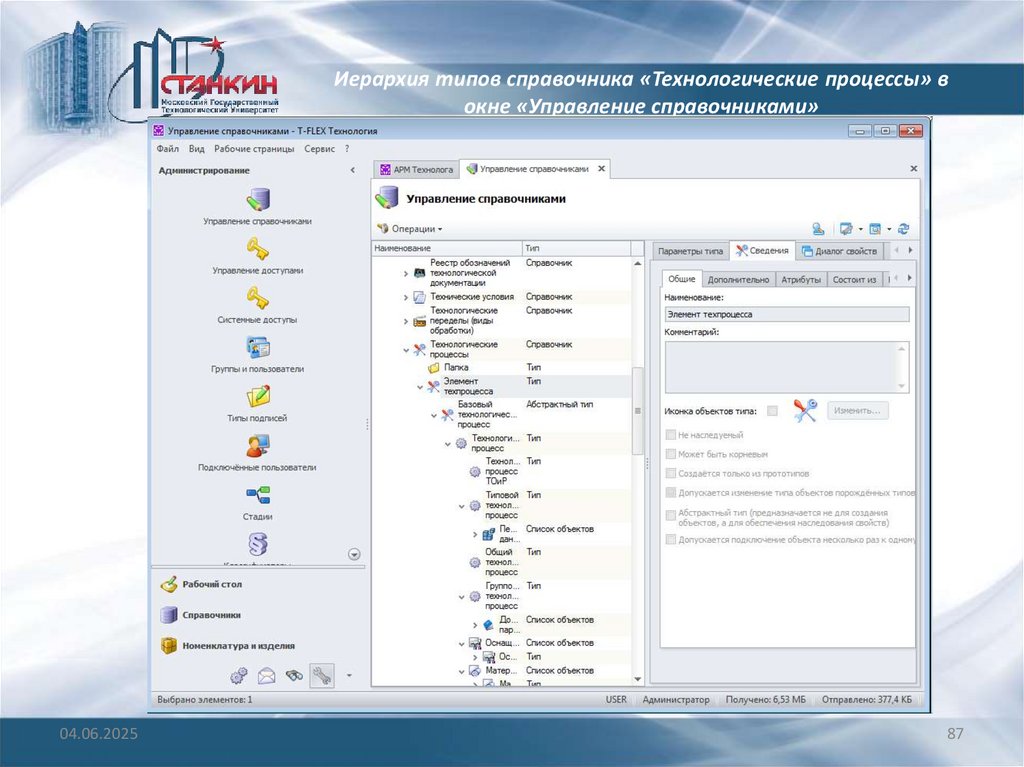Click the Папка folder icon in tree
Viewport: 1024px width, 767px height.
tap(433, 368)
